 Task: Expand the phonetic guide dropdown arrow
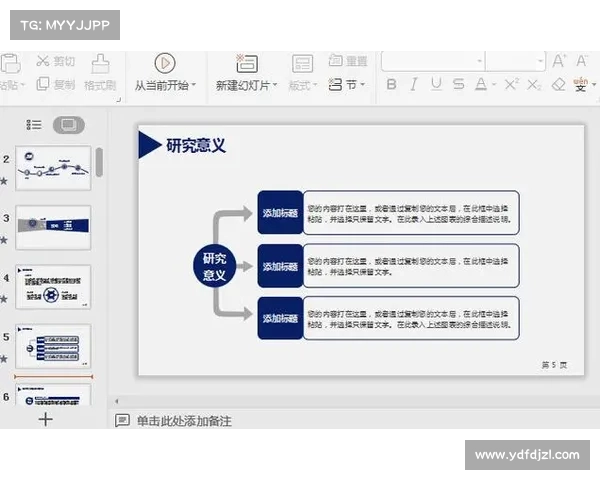coord(593,84)
